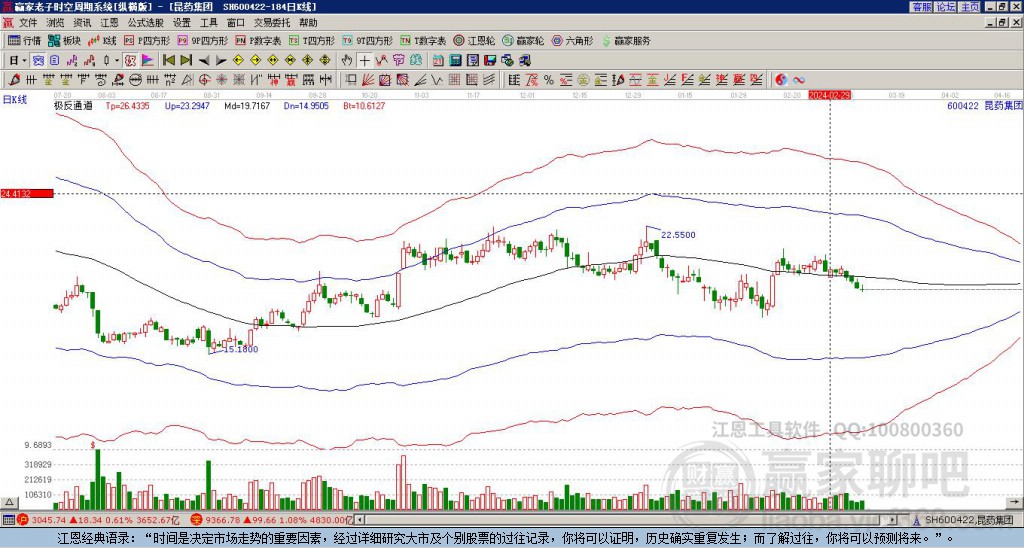Click the red-blue yin-yang icon
This screenshot has width=1024, height=548.
point(781,80)
